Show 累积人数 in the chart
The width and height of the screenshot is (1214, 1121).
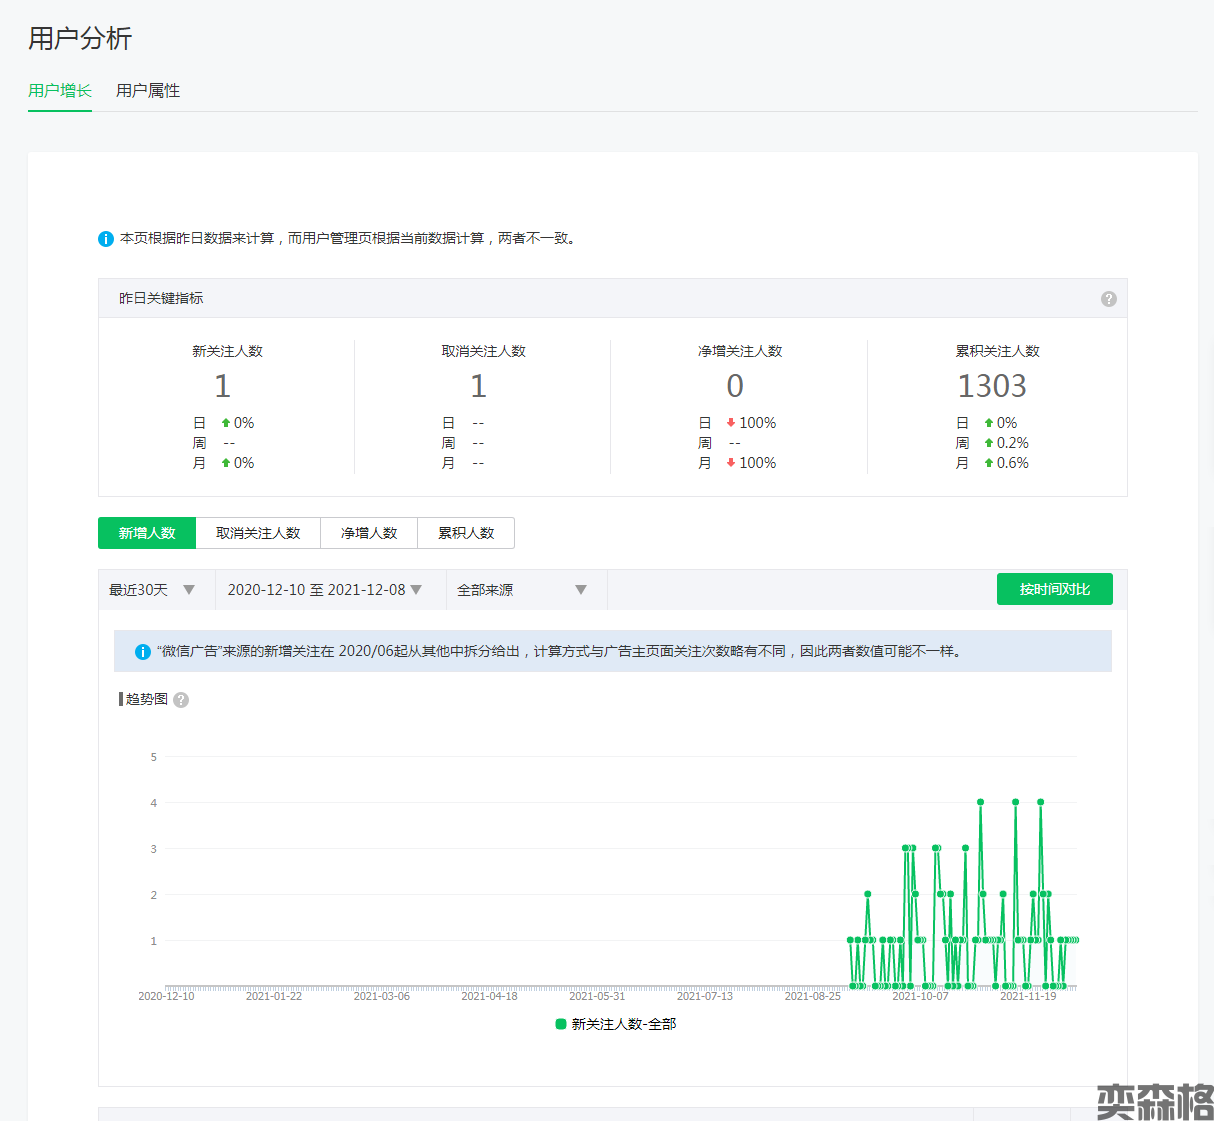466,533
